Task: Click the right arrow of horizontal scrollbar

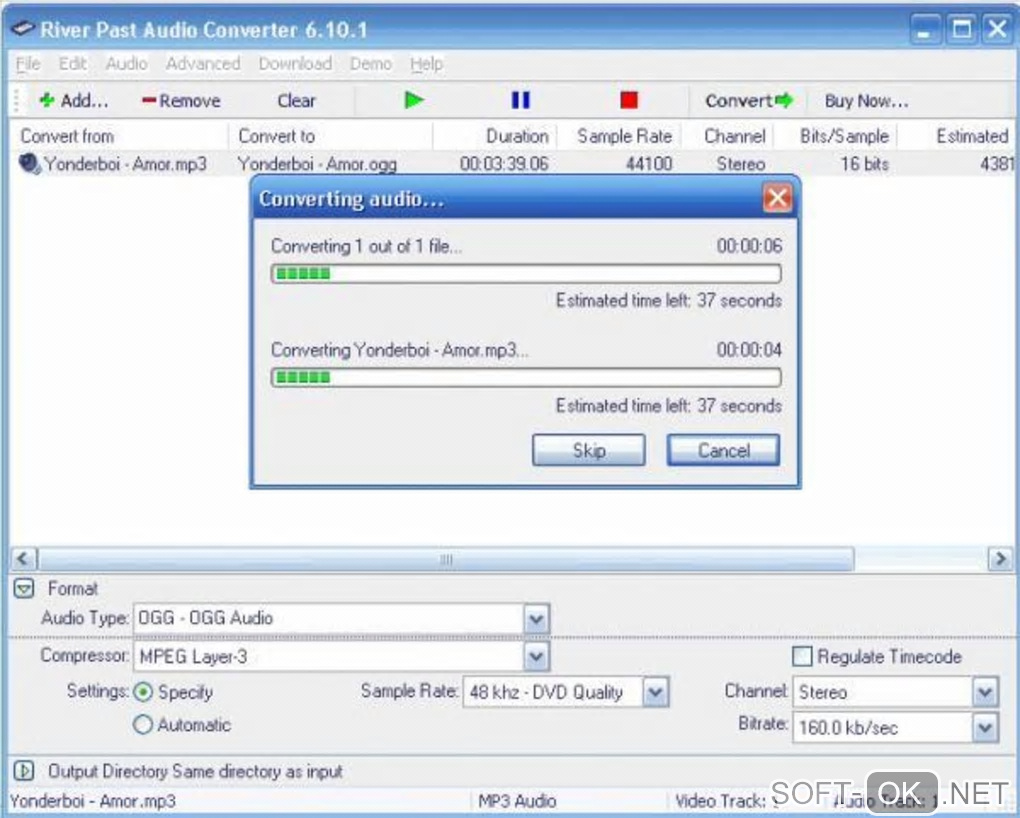Action: point(999,558)
